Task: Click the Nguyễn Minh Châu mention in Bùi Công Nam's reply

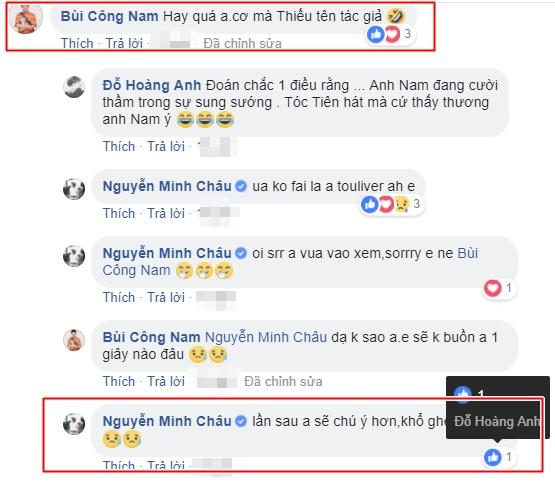Action: [x=266, y=337]
